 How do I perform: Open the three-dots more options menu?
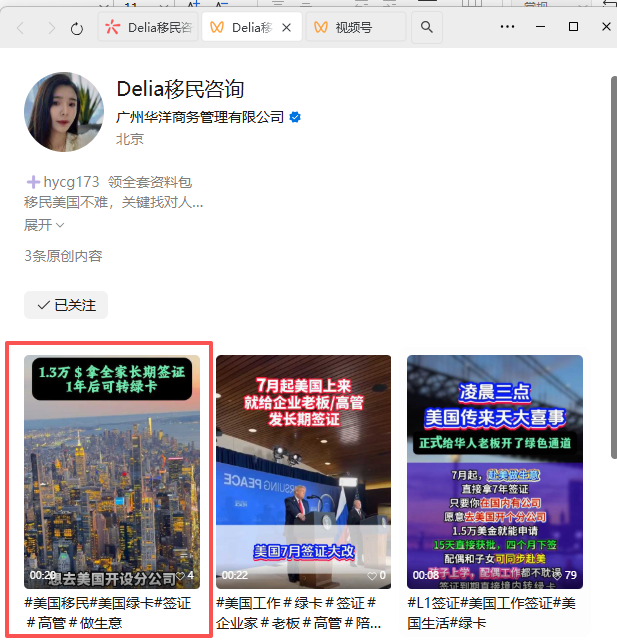coord(507,27)
